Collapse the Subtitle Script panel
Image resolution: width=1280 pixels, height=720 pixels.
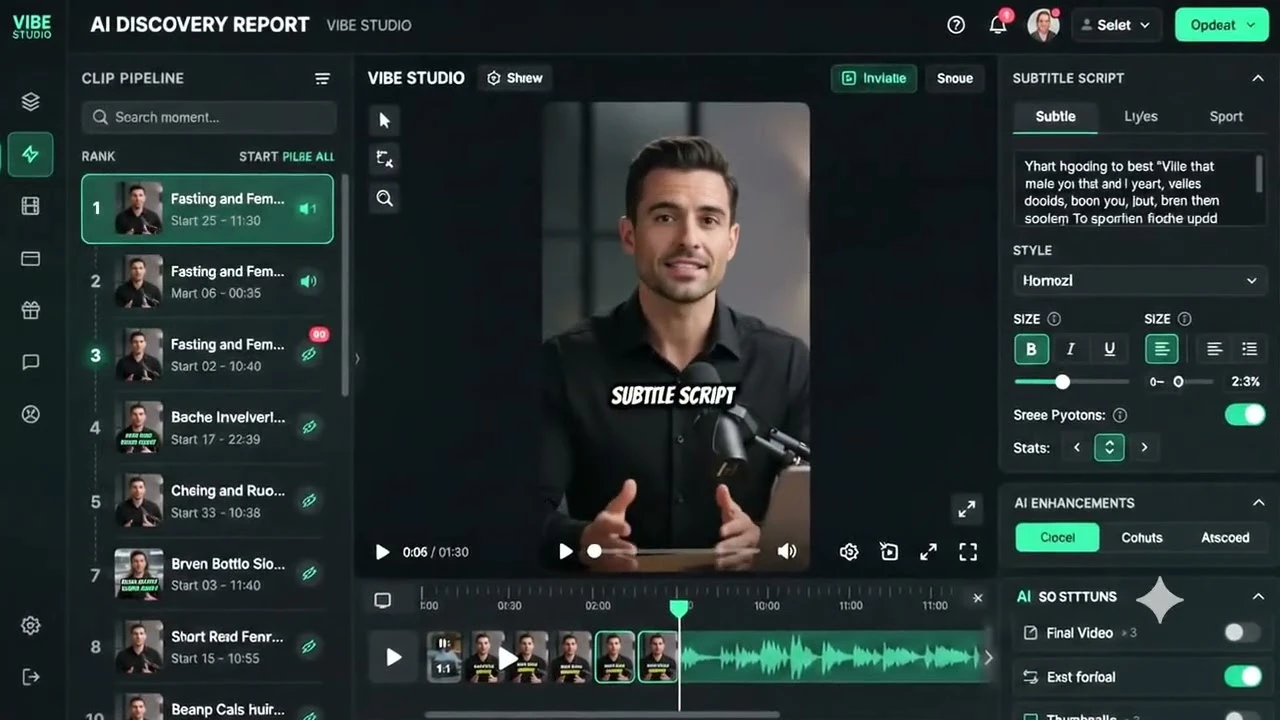coord(1257,78)
